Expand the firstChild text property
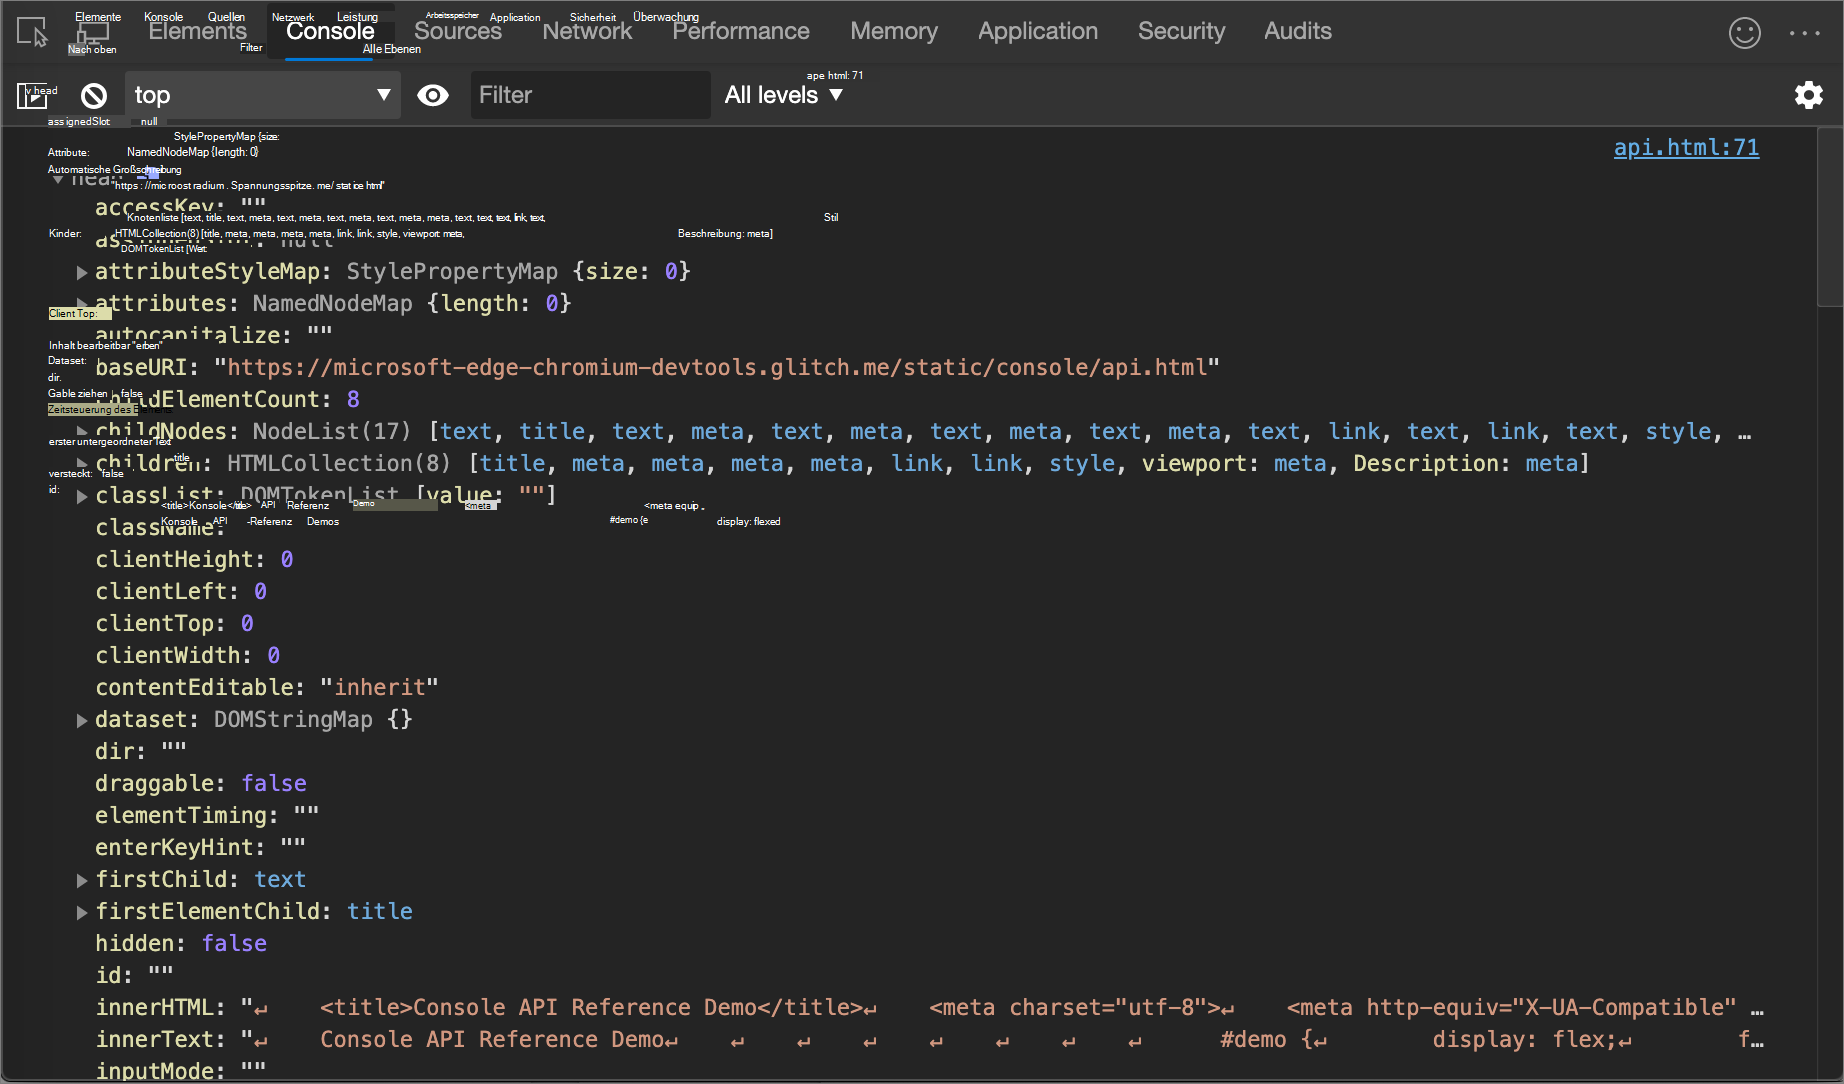 click(82, 880)
